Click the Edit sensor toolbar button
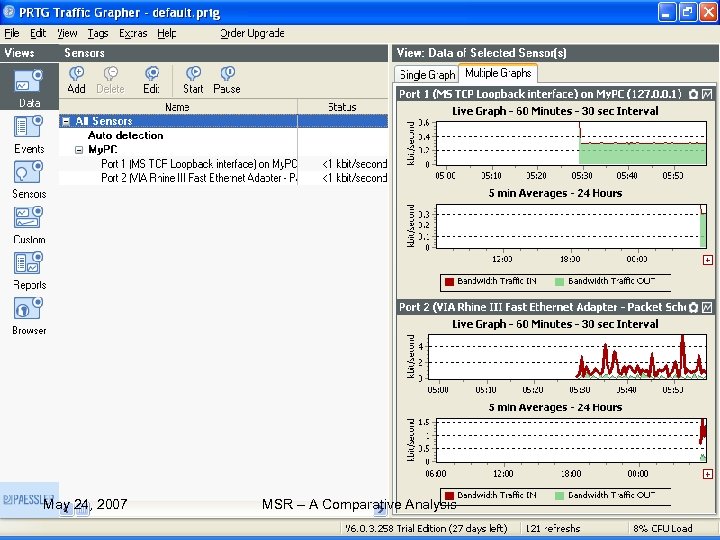Screen dimensions: 720x540 pyautogui.click(x=152, y=80)
